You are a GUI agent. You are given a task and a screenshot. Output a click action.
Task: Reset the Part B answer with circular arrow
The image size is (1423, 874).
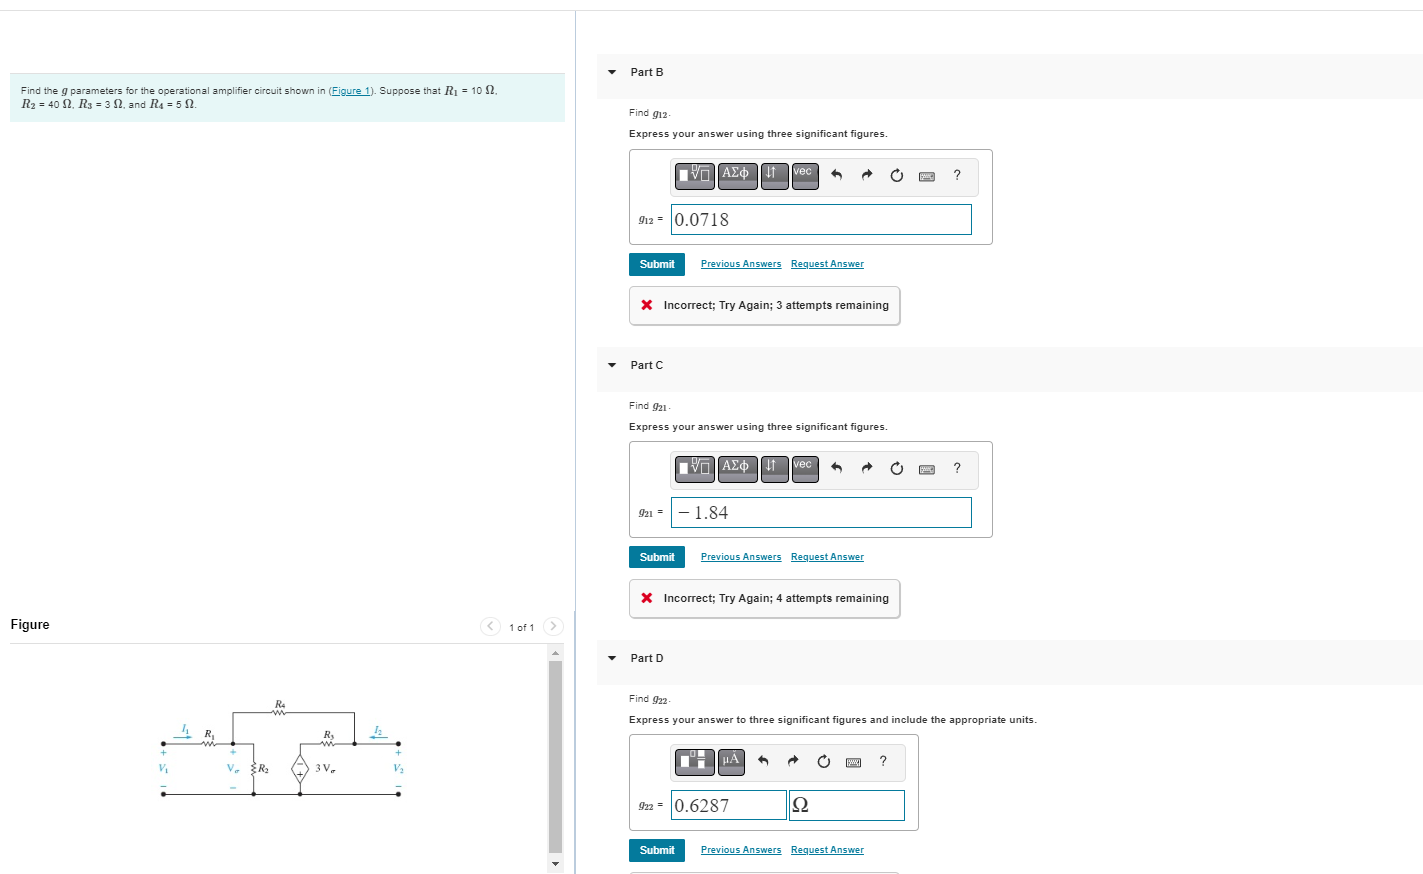(x=895, y=175)
